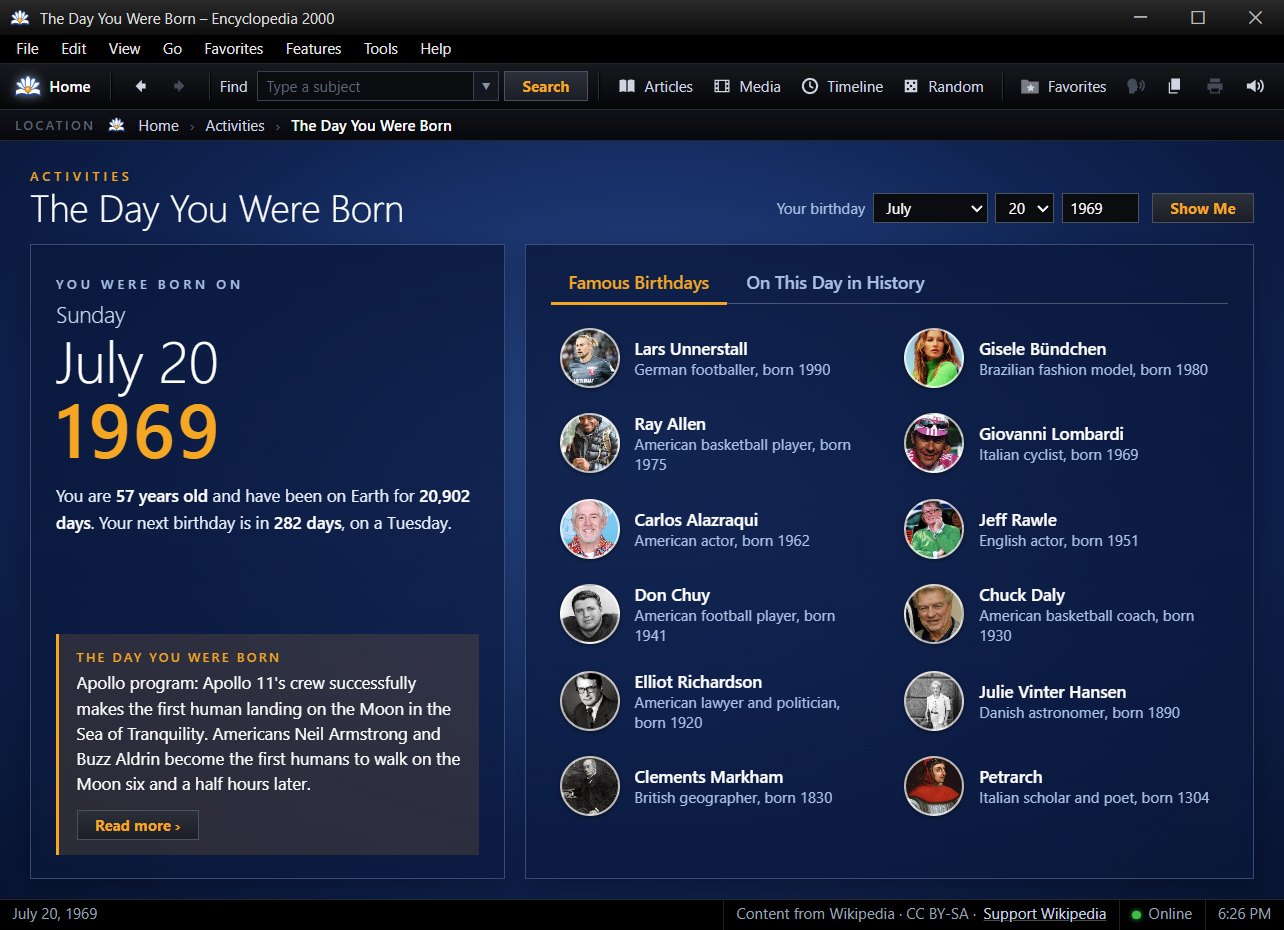The image size is (1284, 930).
Task: Expand the Find subject dropdown arrow
Action: (x=486, y=87)
